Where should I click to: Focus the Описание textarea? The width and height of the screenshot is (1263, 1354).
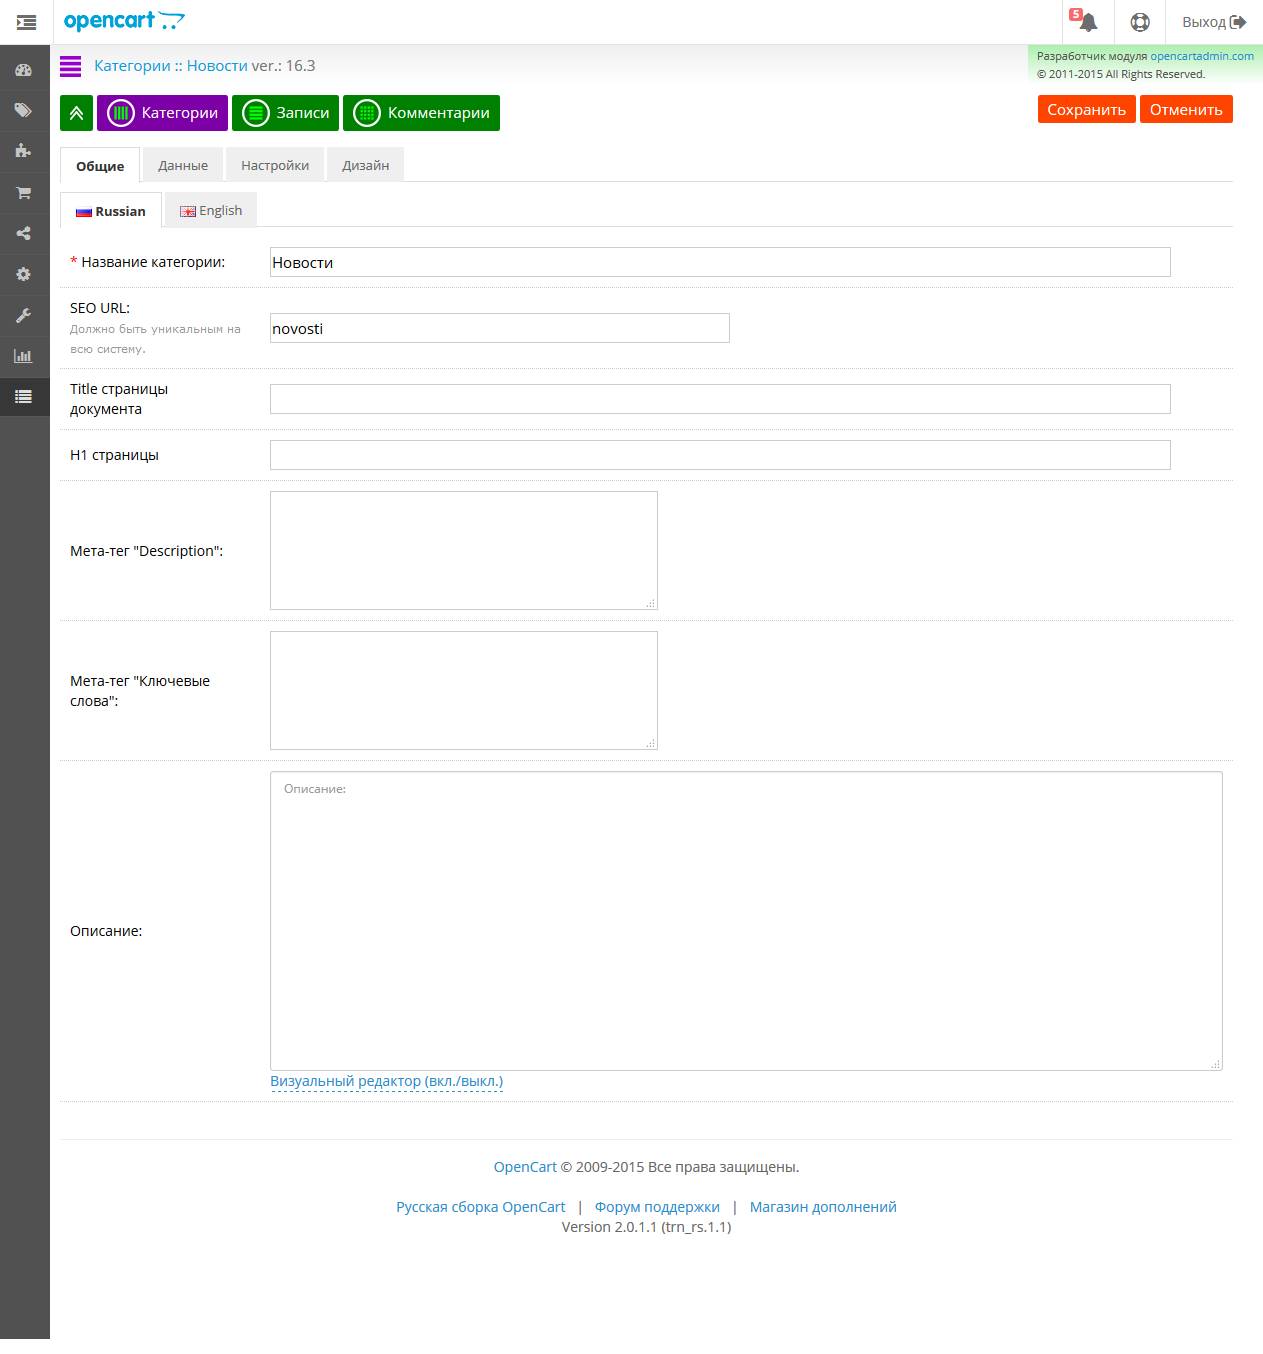tap(746, 921)
